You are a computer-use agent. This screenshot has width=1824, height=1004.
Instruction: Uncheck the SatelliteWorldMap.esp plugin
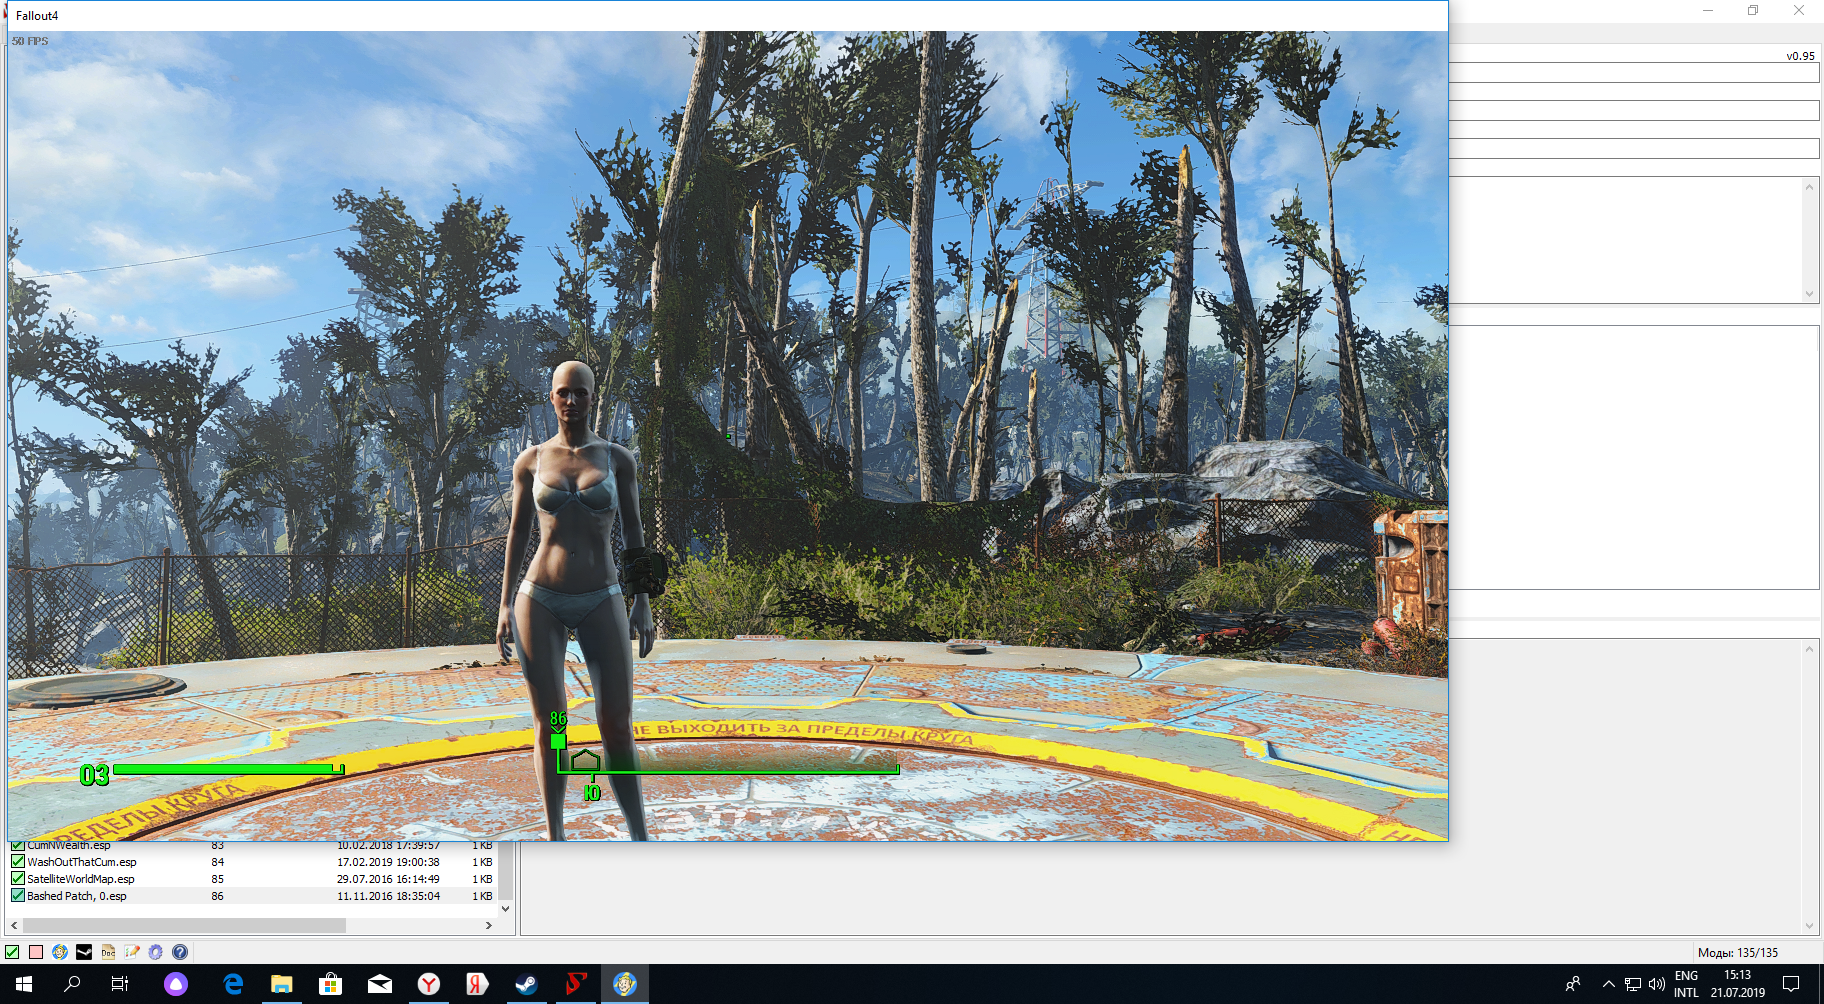(x=18, y=879)
